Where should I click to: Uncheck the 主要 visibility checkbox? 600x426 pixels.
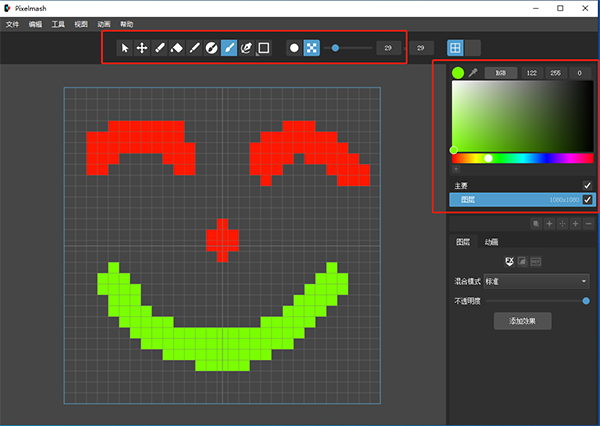tap(587, 185)
